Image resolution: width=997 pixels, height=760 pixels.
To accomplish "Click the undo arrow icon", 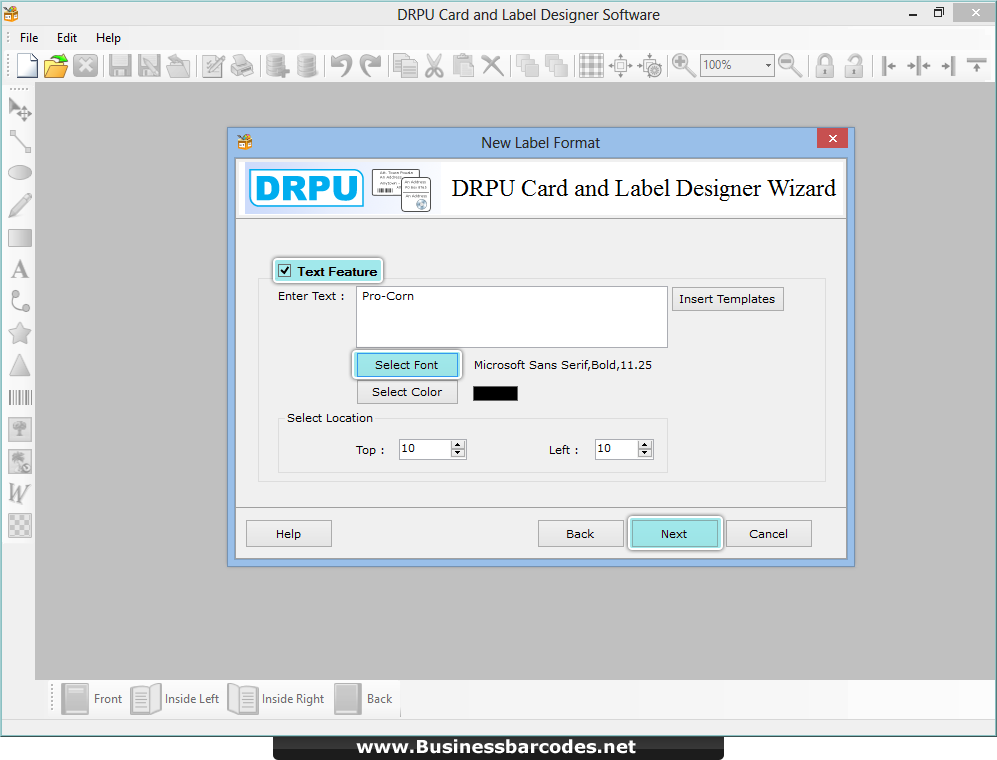I will 341,66.
